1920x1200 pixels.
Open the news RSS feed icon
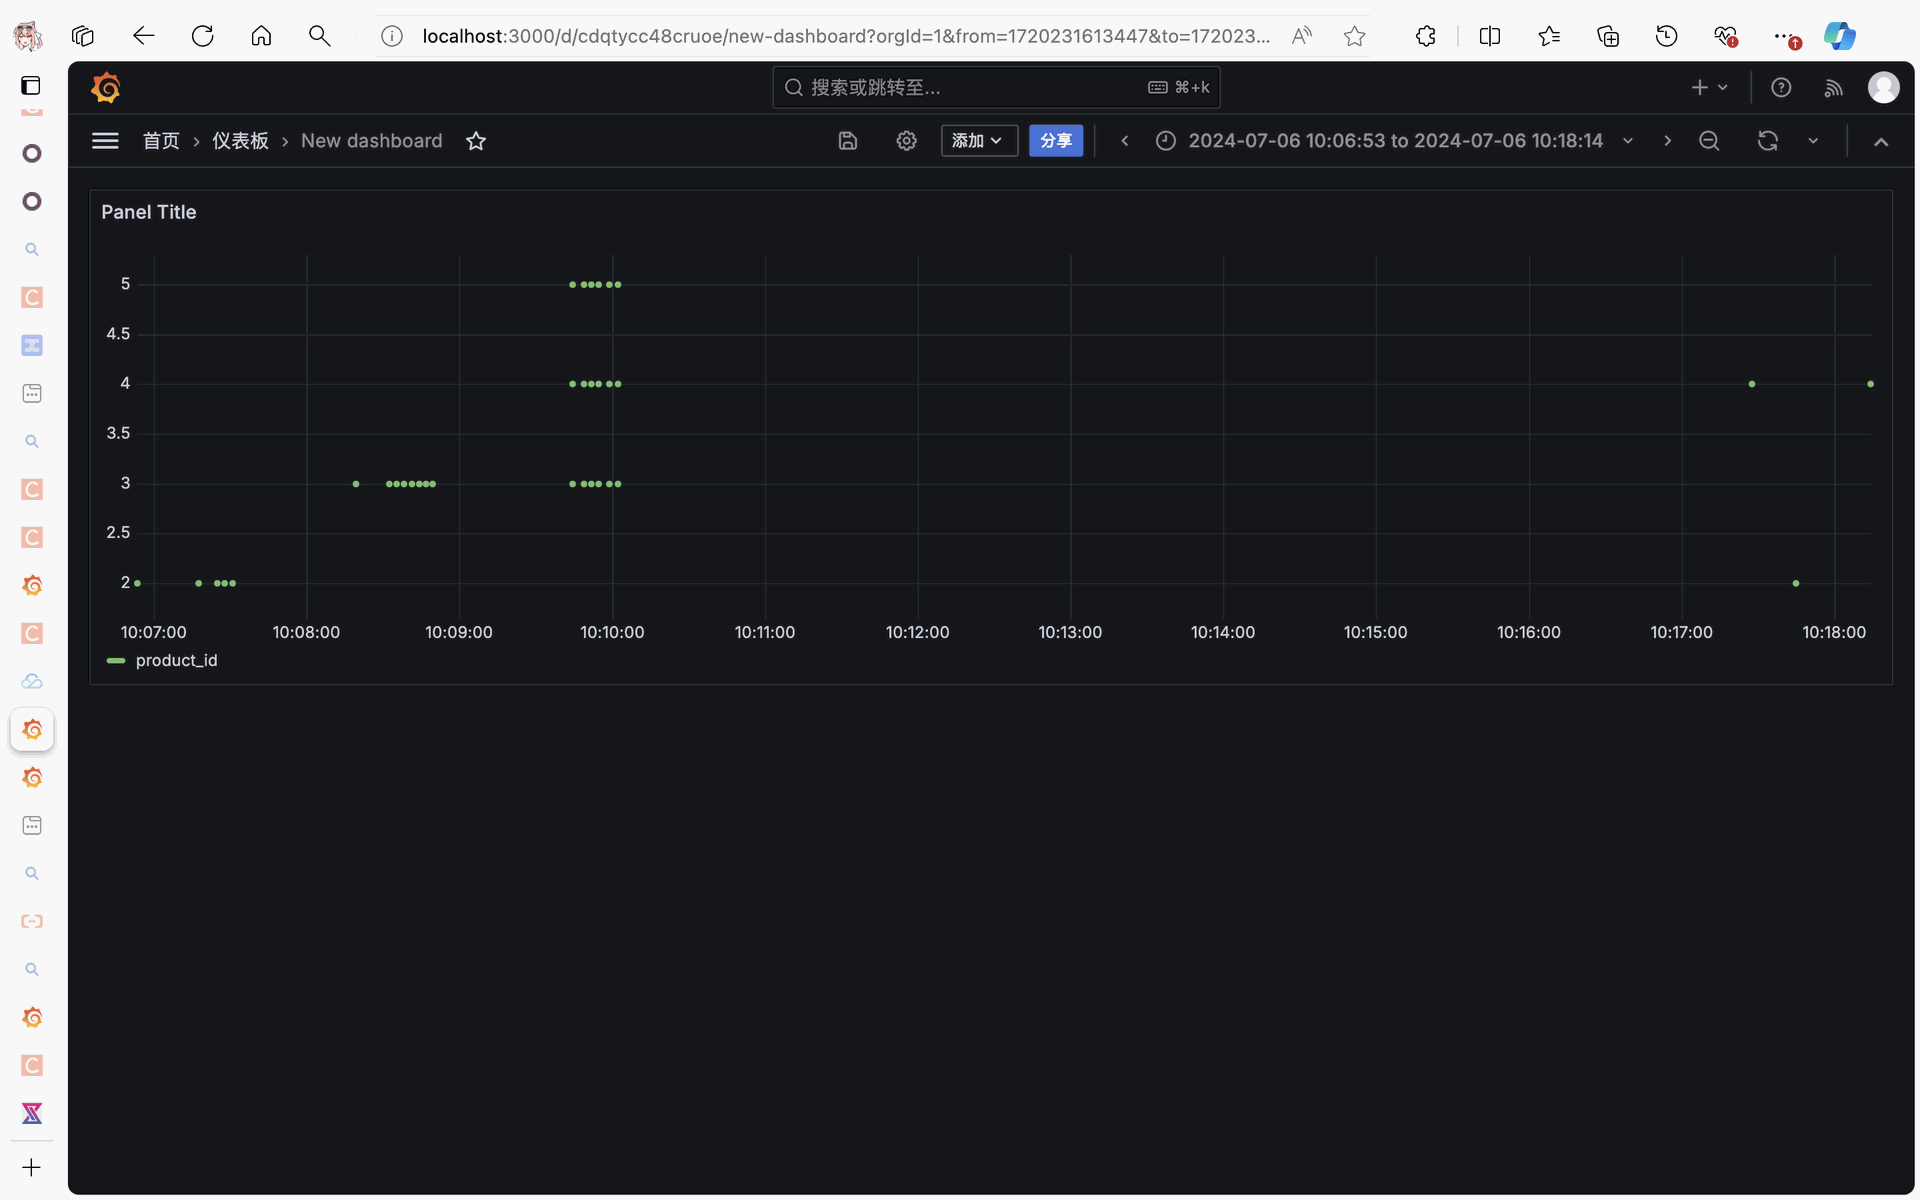(1833, 88)
